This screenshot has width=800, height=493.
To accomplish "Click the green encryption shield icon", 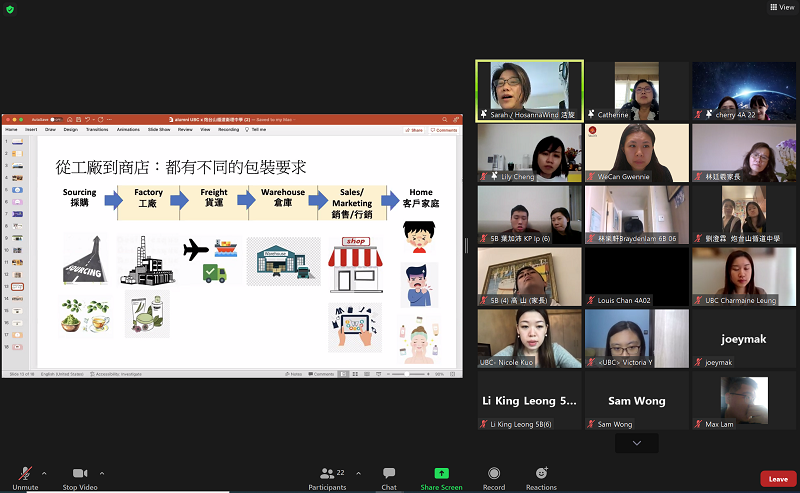I will click(10, 9).
